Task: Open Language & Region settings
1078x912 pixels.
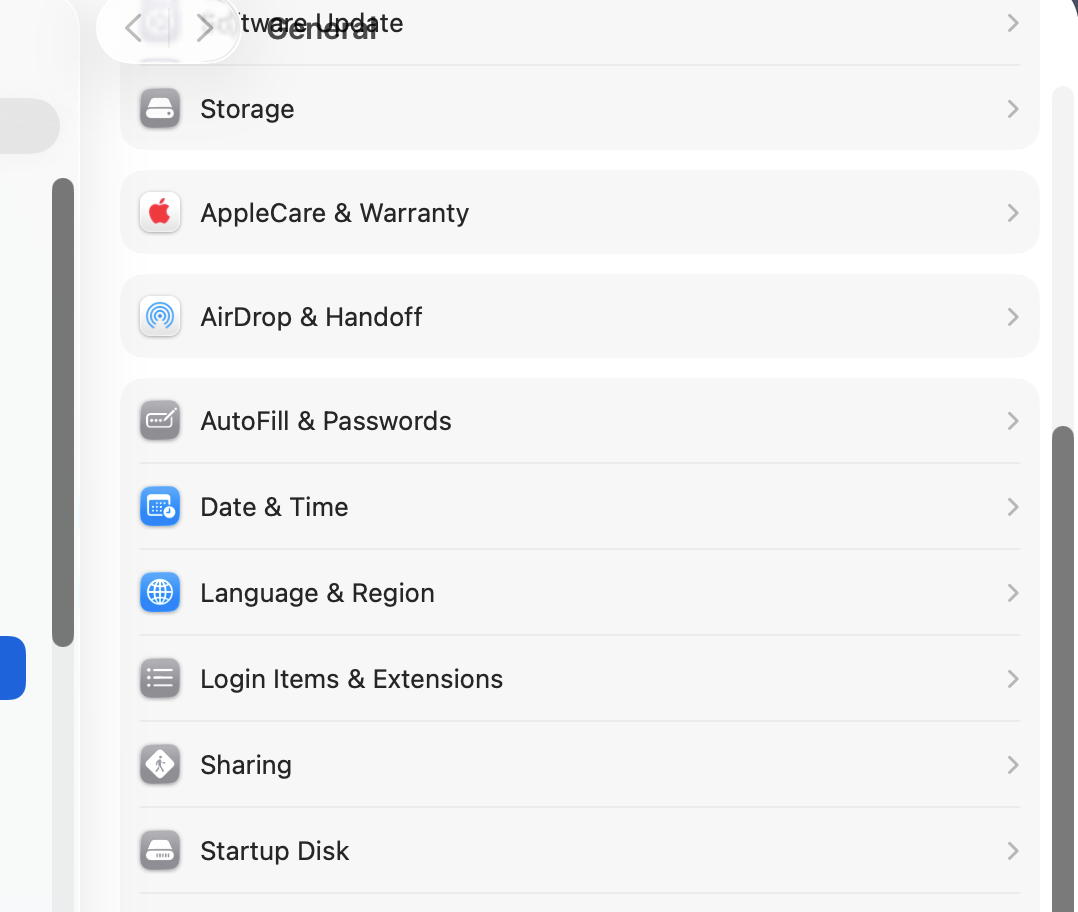Action: tap(317, 593)
